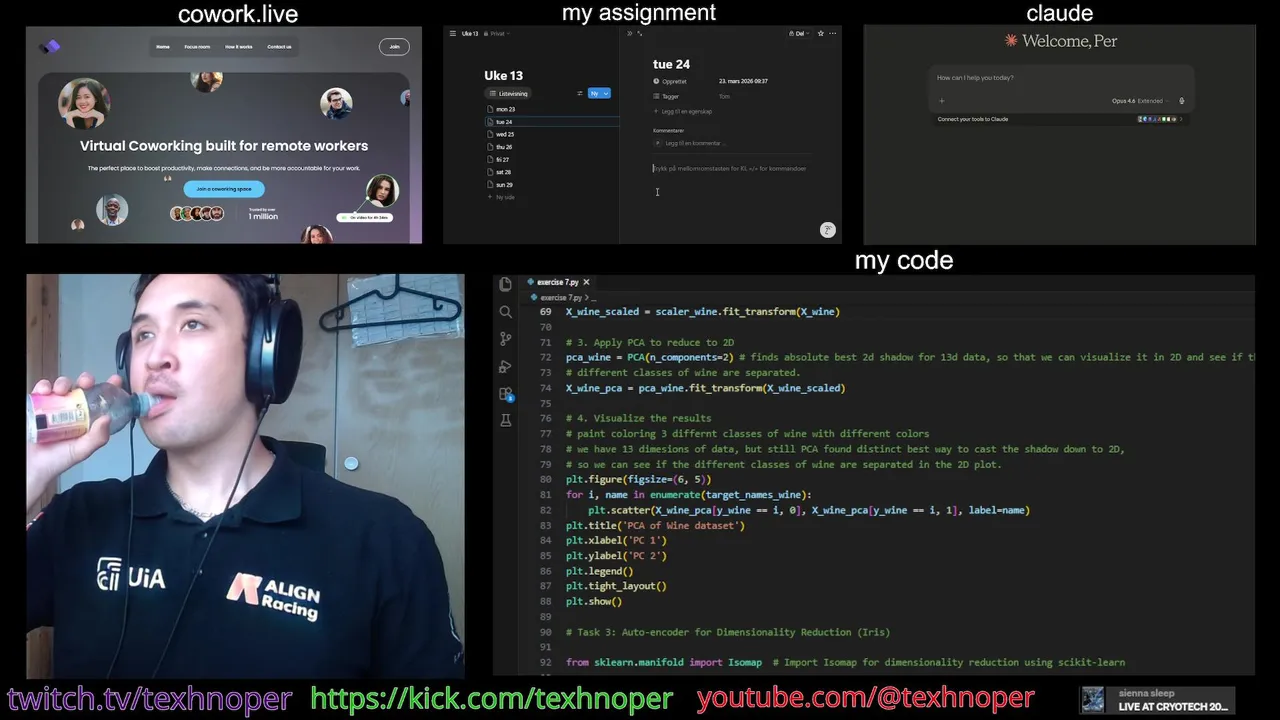Click the Notion page body text area
Image resolution: width=1280 pixels, height=720 pixels.
click(x=730, y=169)
